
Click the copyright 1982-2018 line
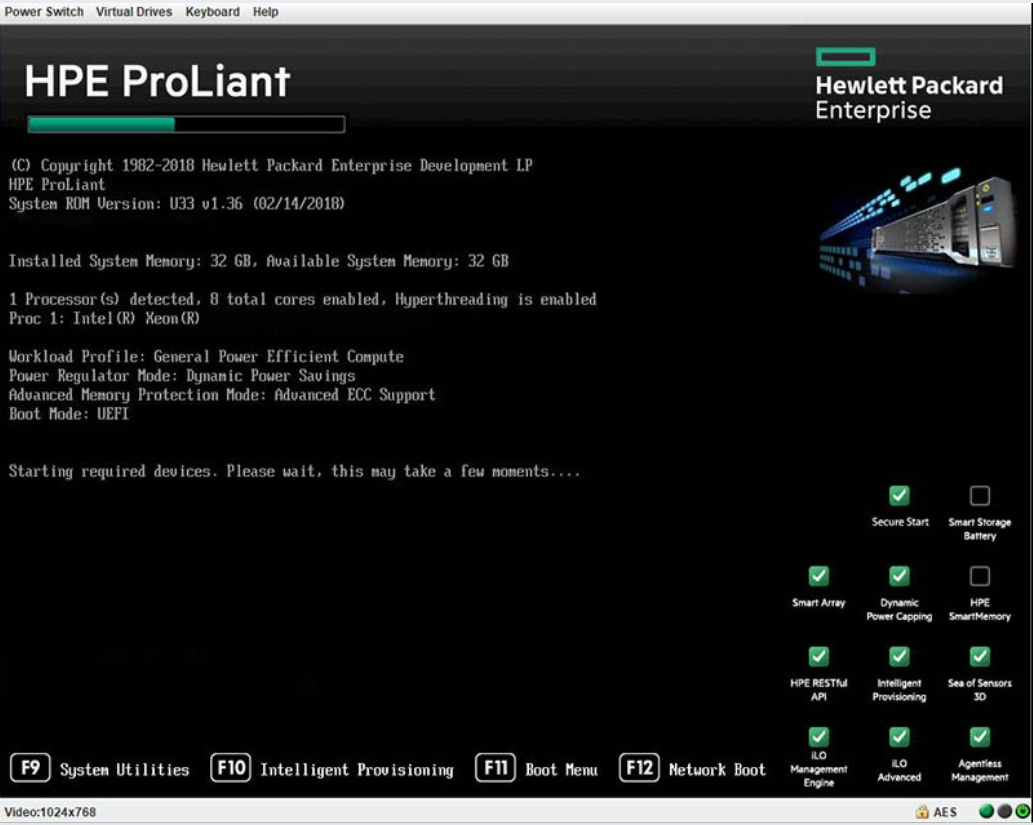point(271,165)
